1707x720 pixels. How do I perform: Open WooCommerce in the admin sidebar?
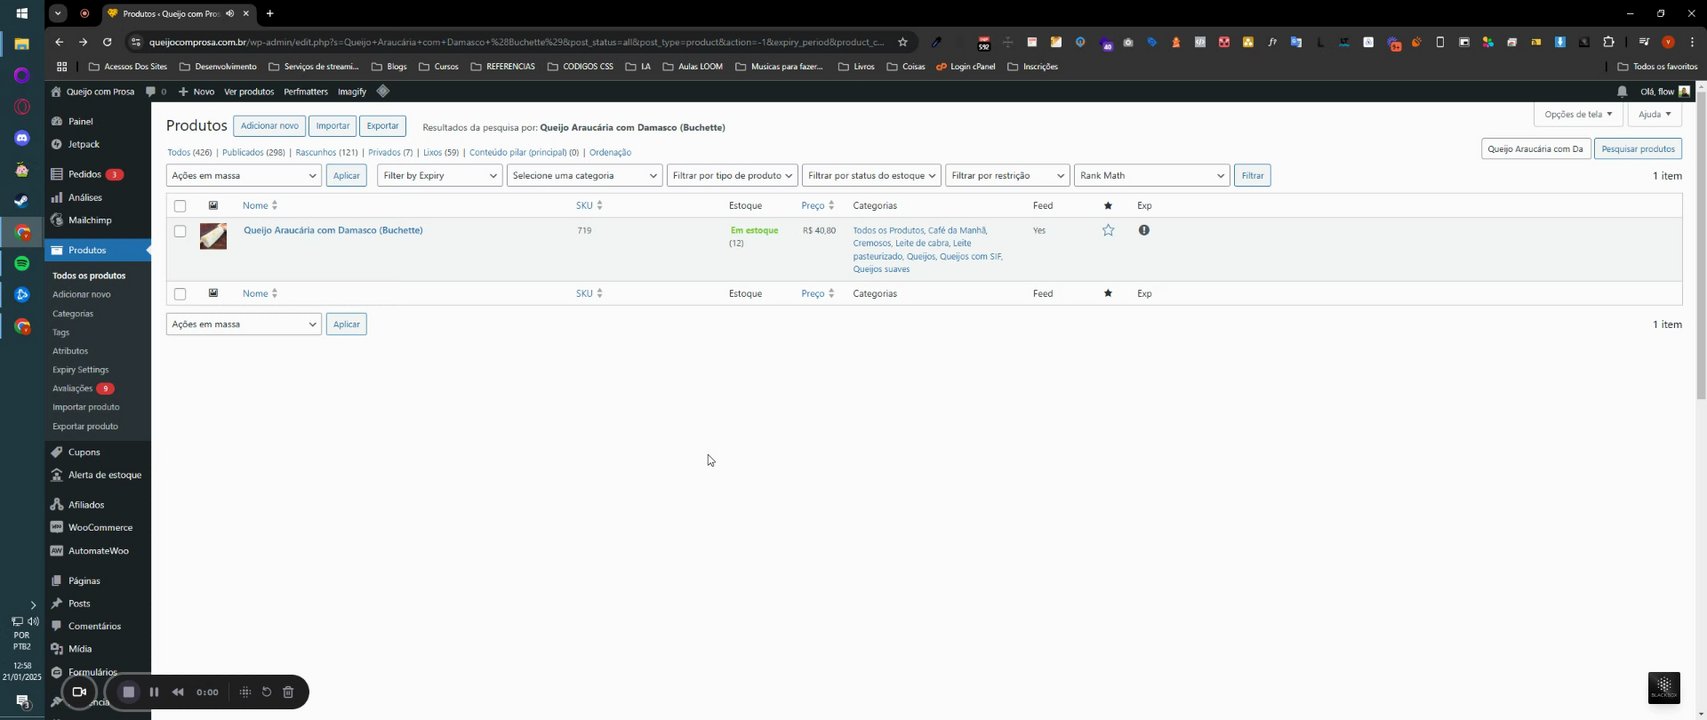tap(100, 527)
